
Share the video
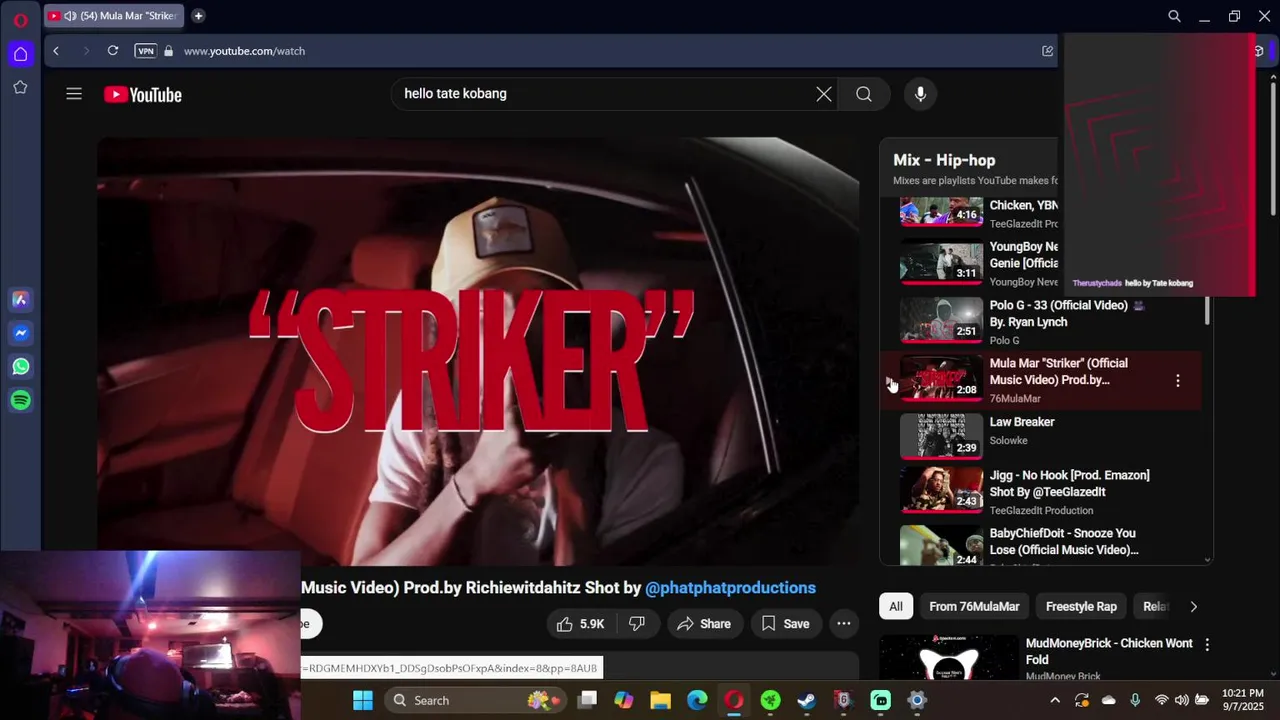click(704, 624)
